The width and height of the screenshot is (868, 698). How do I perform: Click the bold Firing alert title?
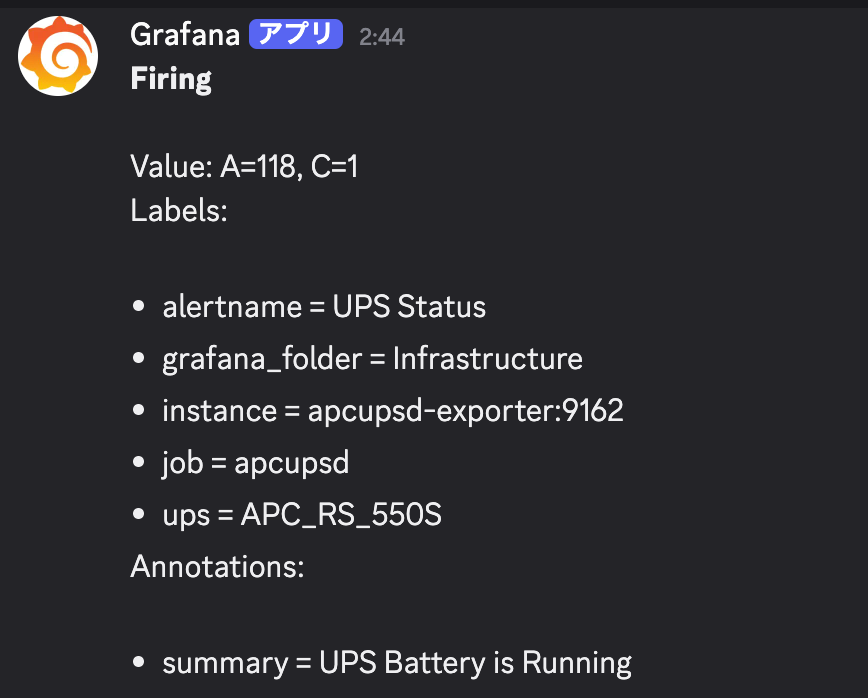(x=171, y=79)
